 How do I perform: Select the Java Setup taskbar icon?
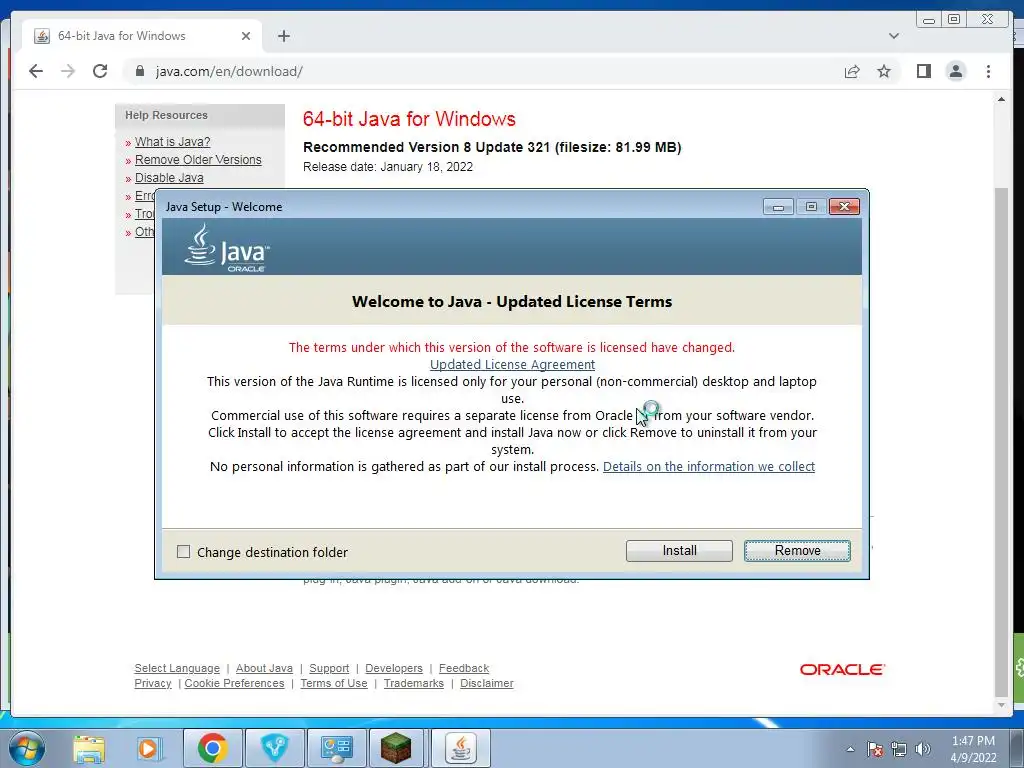[460, 748]
